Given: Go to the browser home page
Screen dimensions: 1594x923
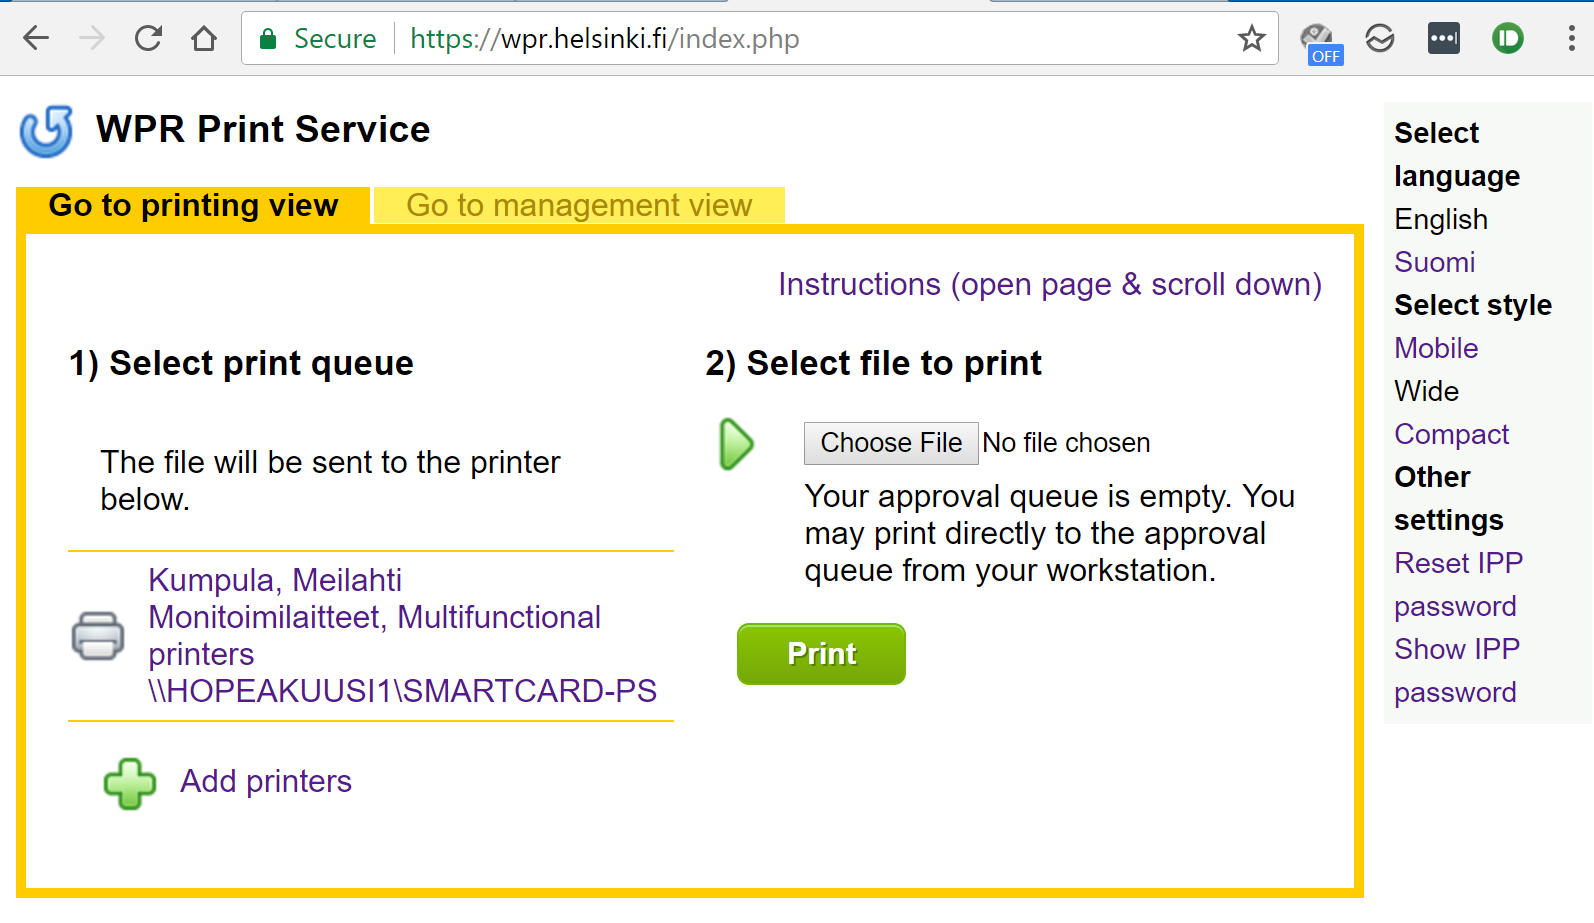Looking at the screenshot, I should pyautogui.click(x=204, y=39).
